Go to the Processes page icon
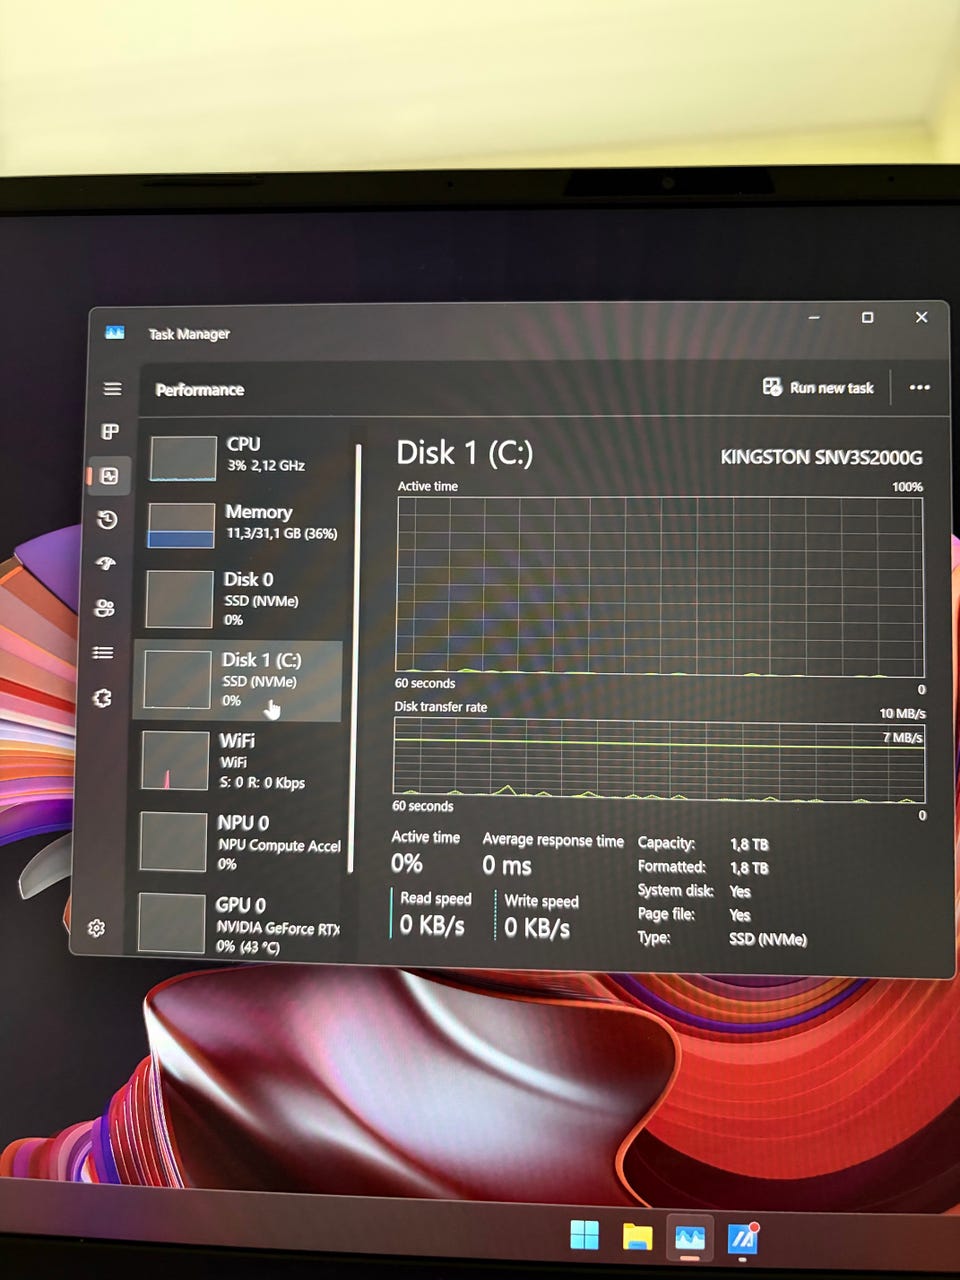The image size is (960, 1280). tap(110, 432)
